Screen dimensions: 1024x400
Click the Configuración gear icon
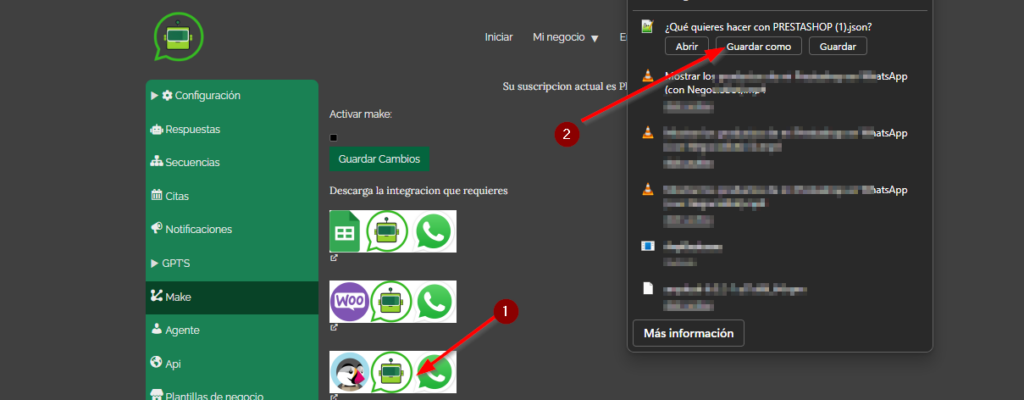167,95
